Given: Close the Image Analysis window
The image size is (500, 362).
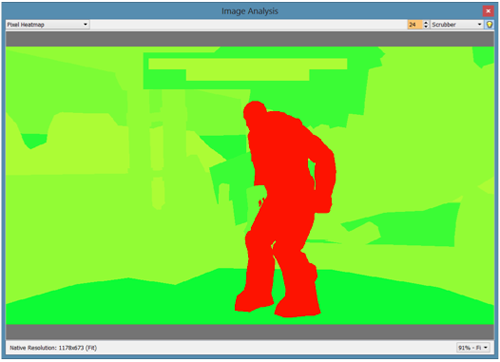Looking at the screenshot, I should [488, 11].
